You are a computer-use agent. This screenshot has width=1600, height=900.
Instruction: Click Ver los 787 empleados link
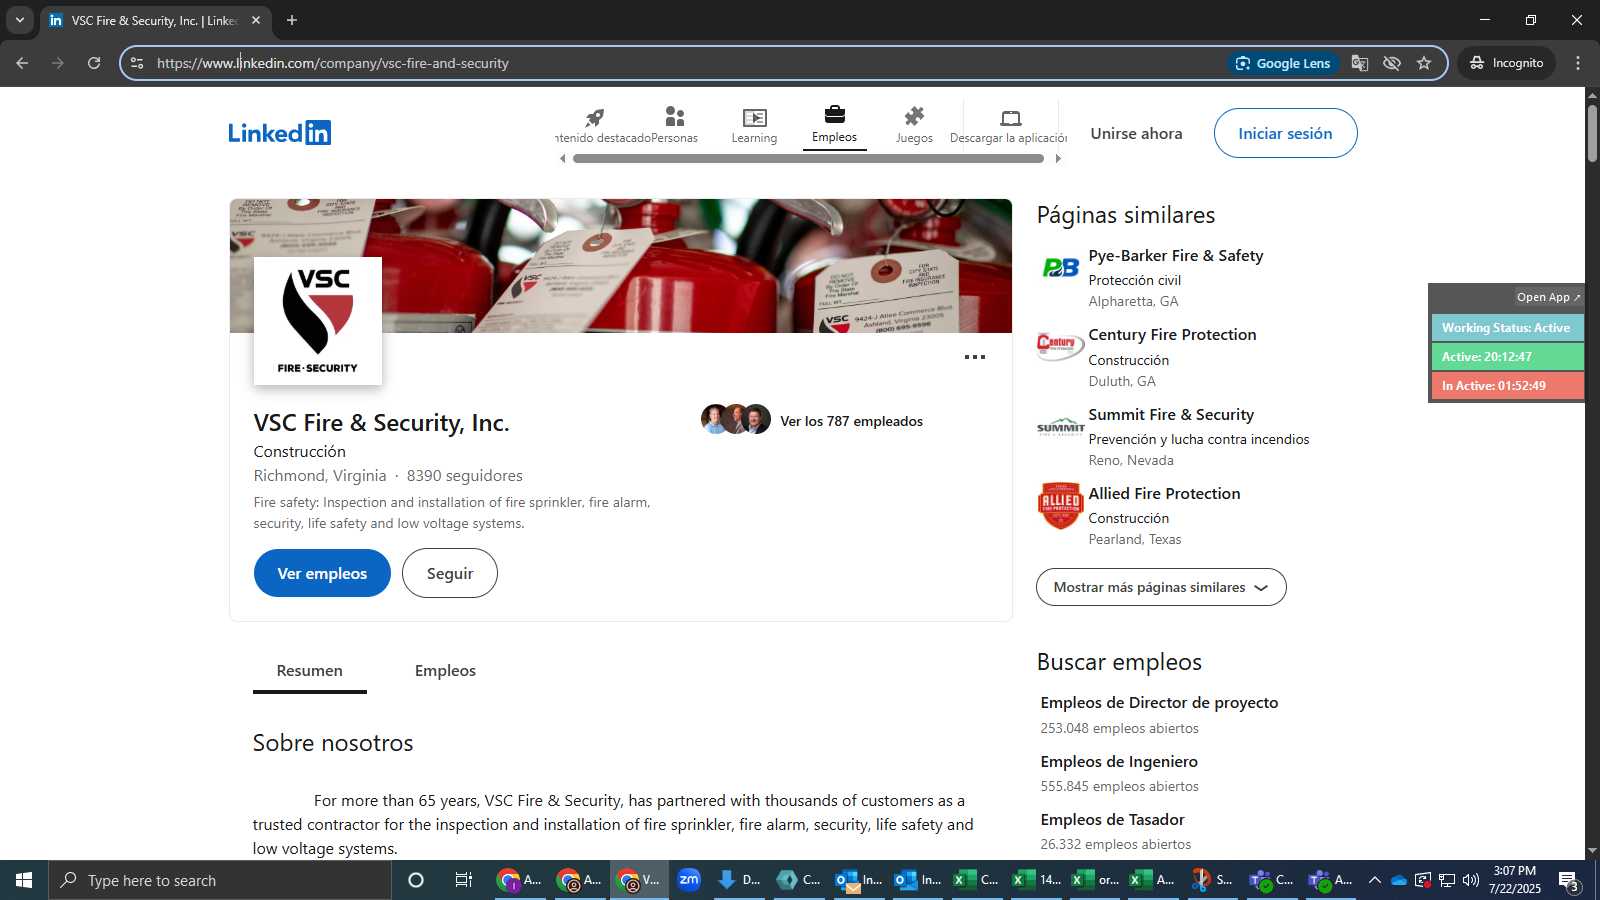(851, 421)
